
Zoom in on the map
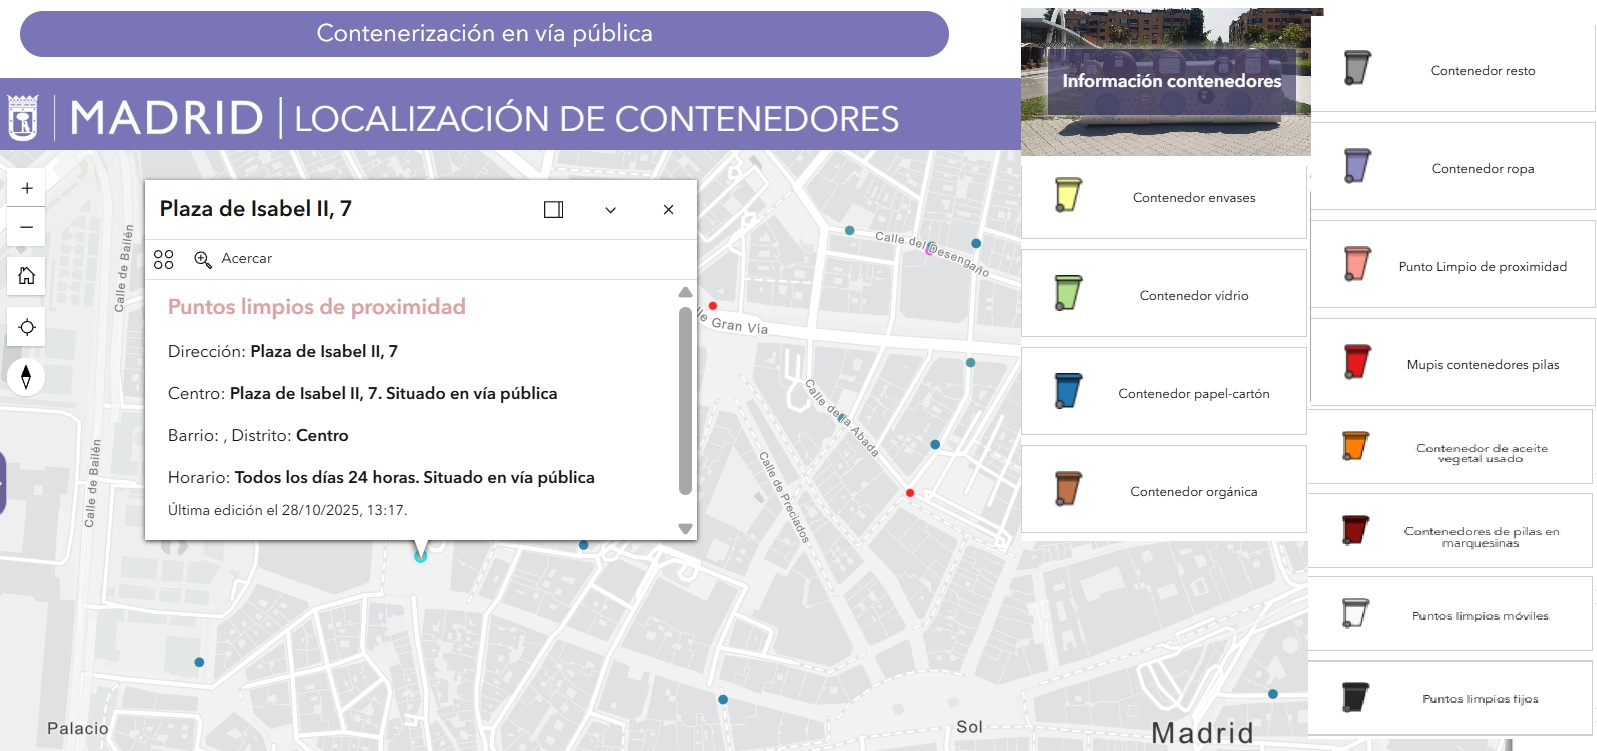point(27,188)
